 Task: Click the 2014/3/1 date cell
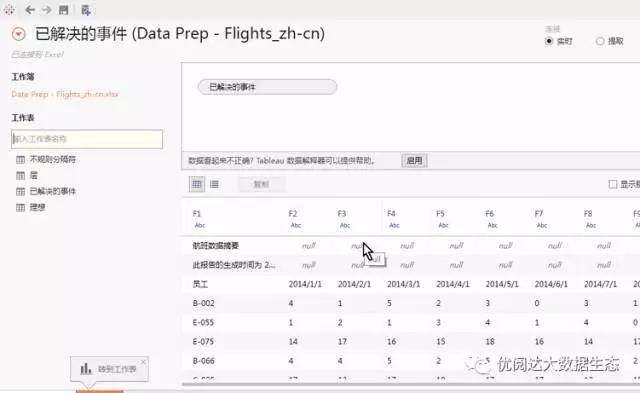point(403,284)
